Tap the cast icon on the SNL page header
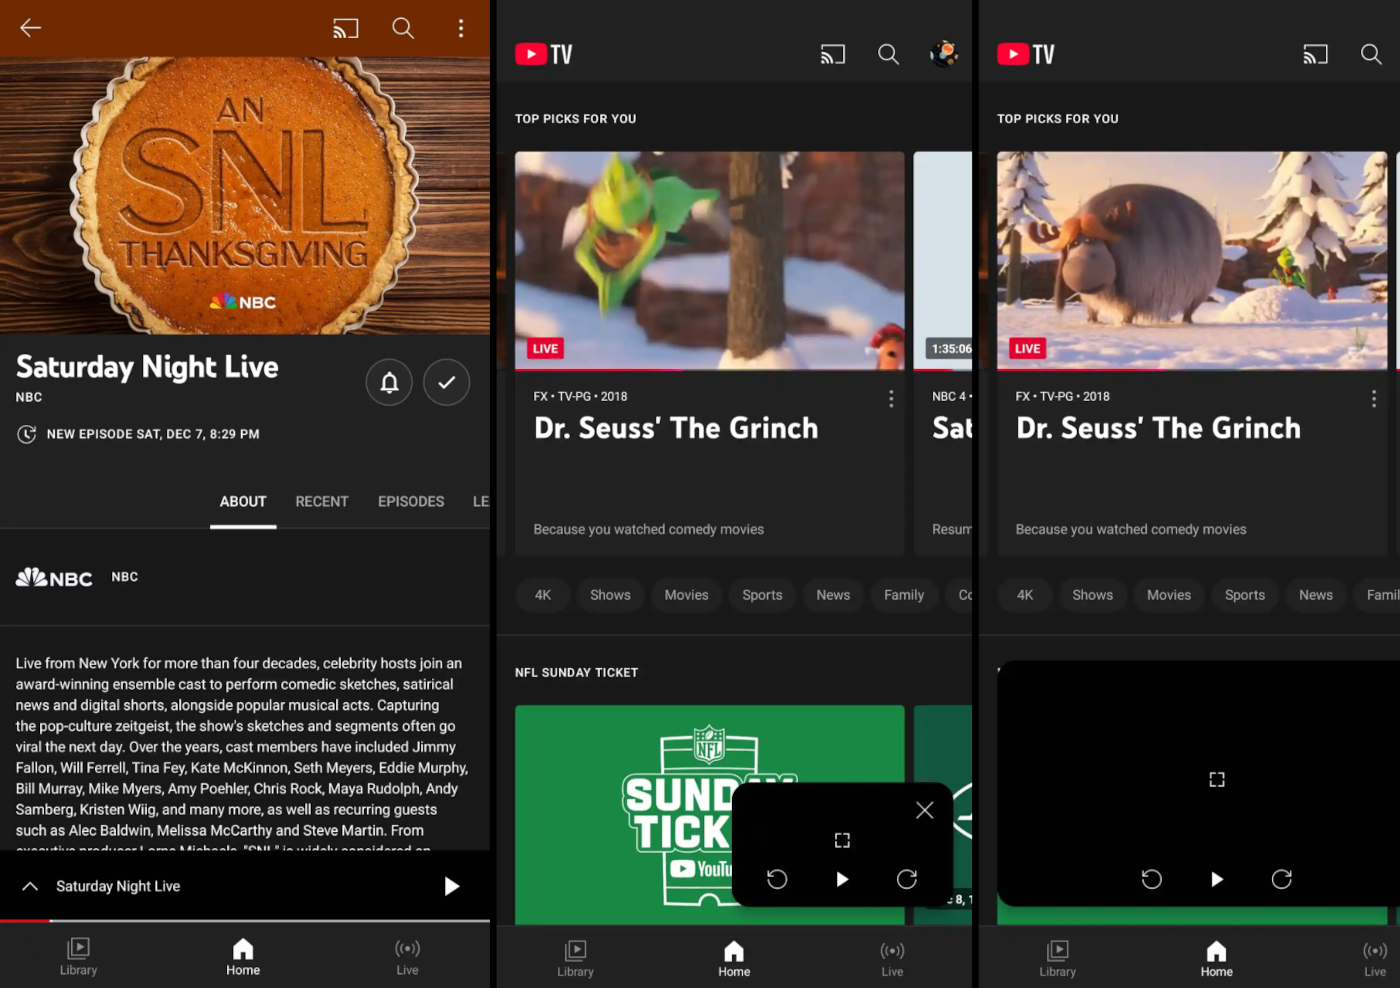 (x=346, y=28)
